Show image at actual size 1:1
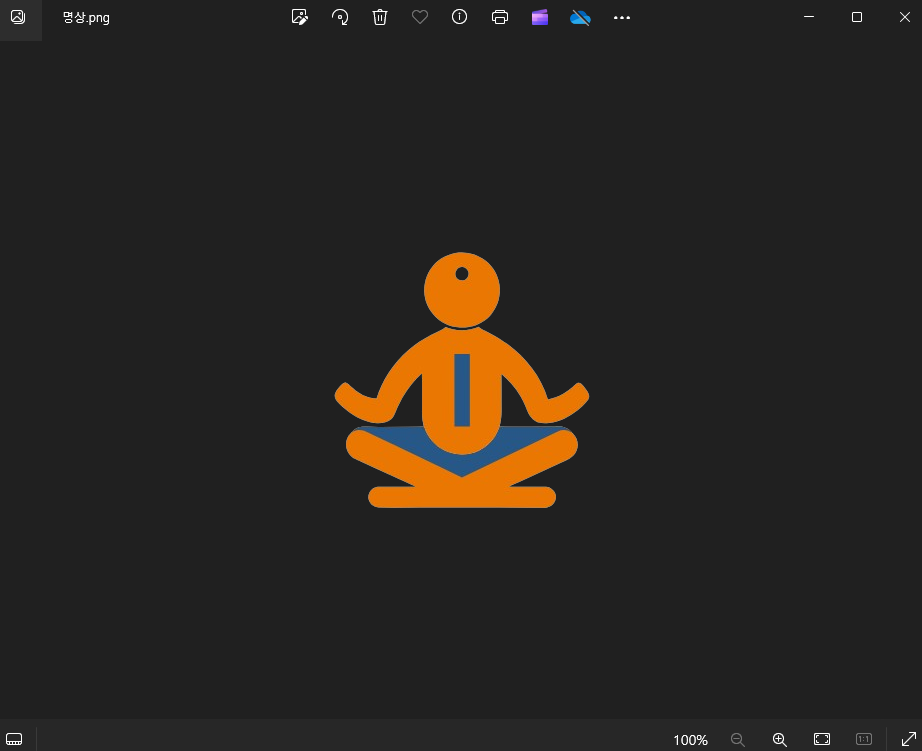 pyautogui.click(x=864, y=739)
